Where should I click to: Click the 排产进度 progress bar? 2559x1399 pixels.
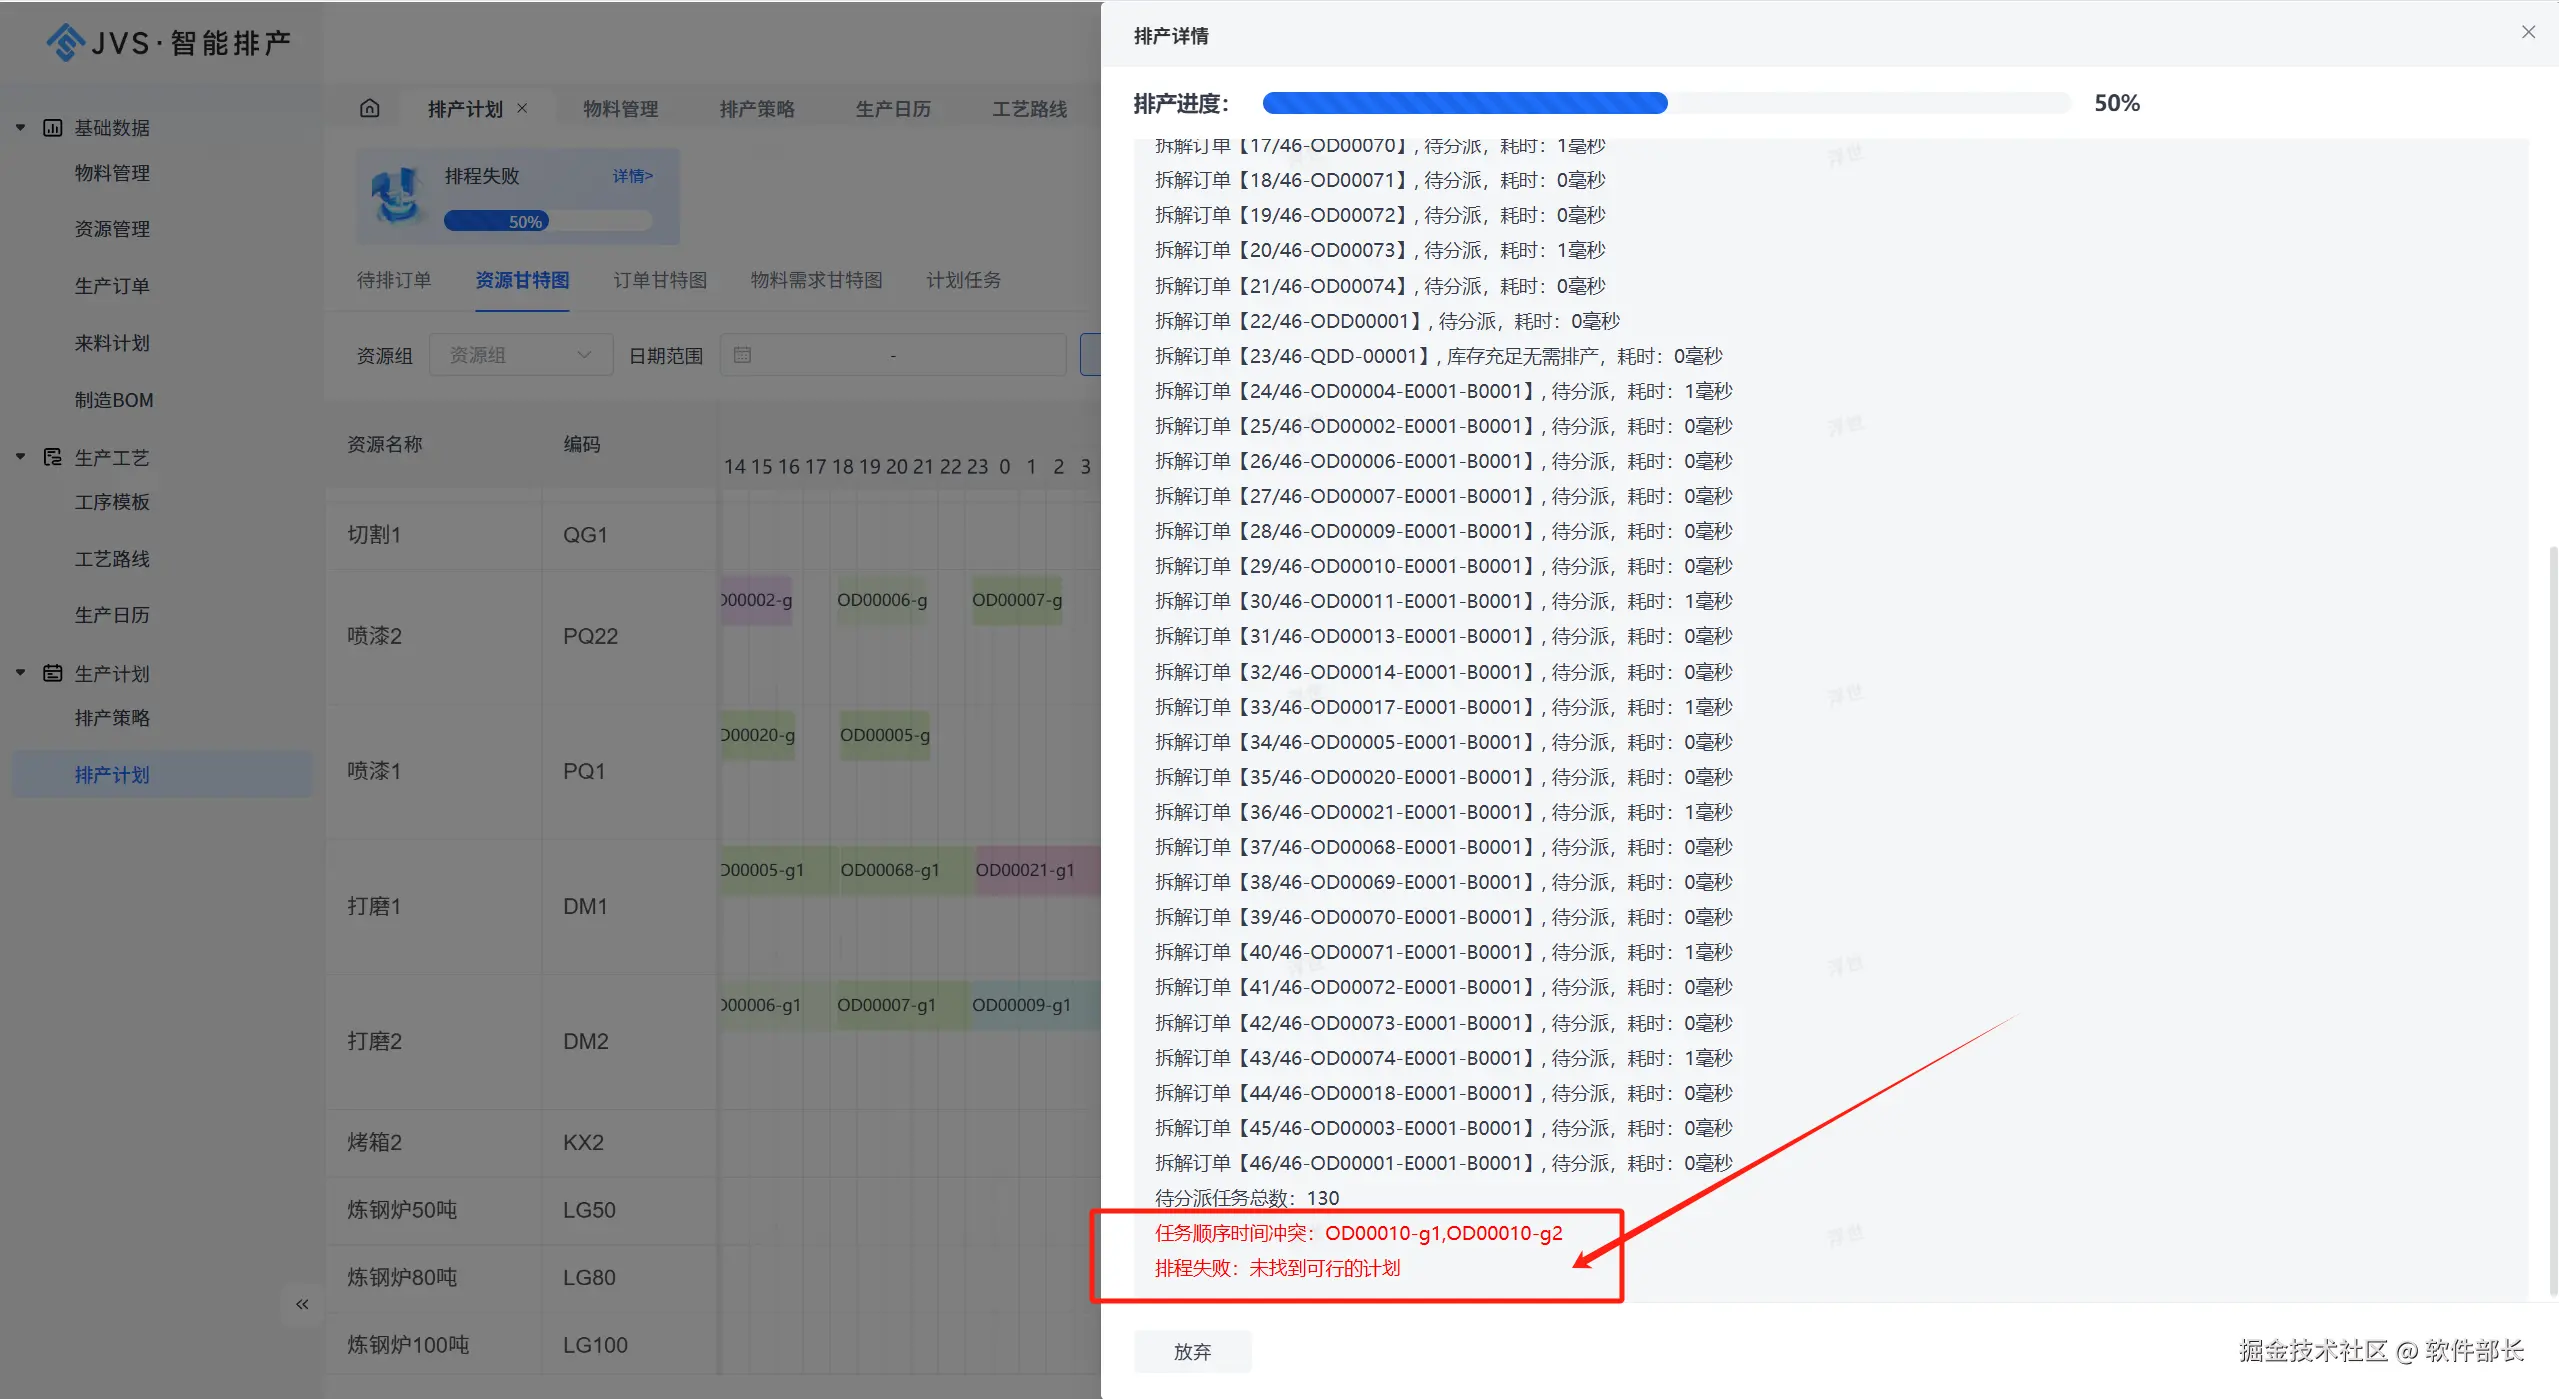point(1665,103)
